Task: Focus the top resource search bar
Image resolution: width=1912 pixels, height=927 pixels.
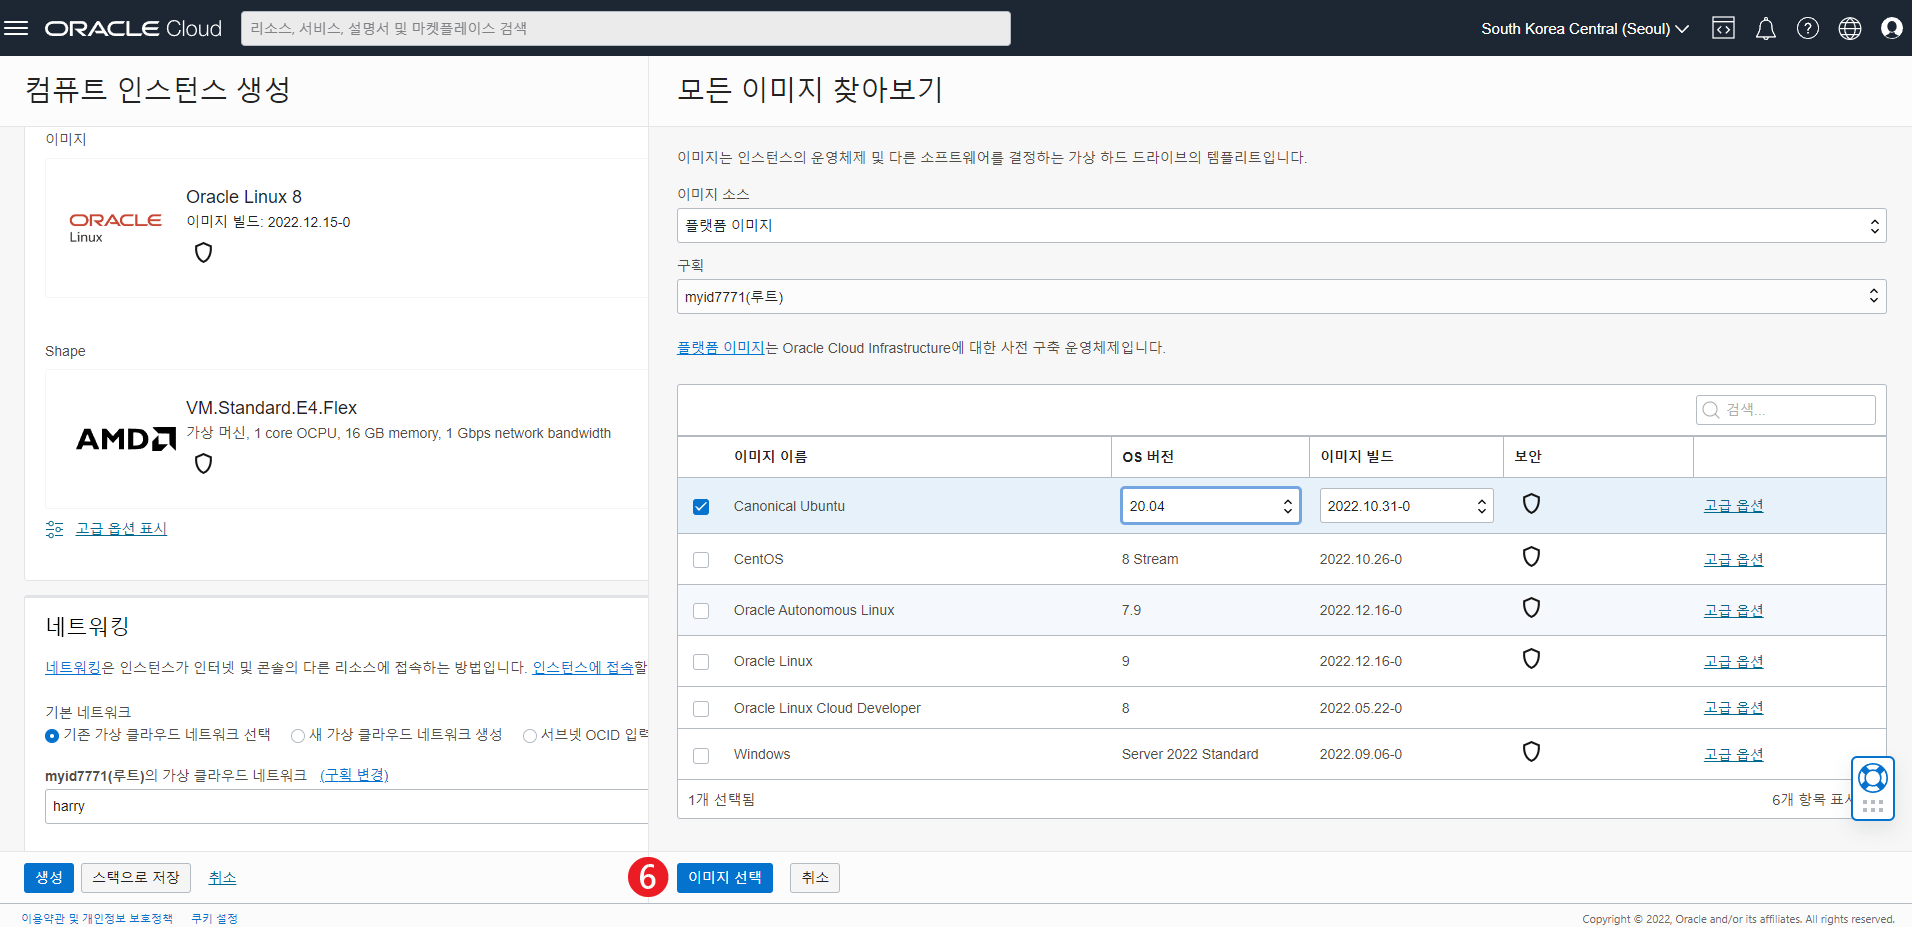Action: pos(626,28)
